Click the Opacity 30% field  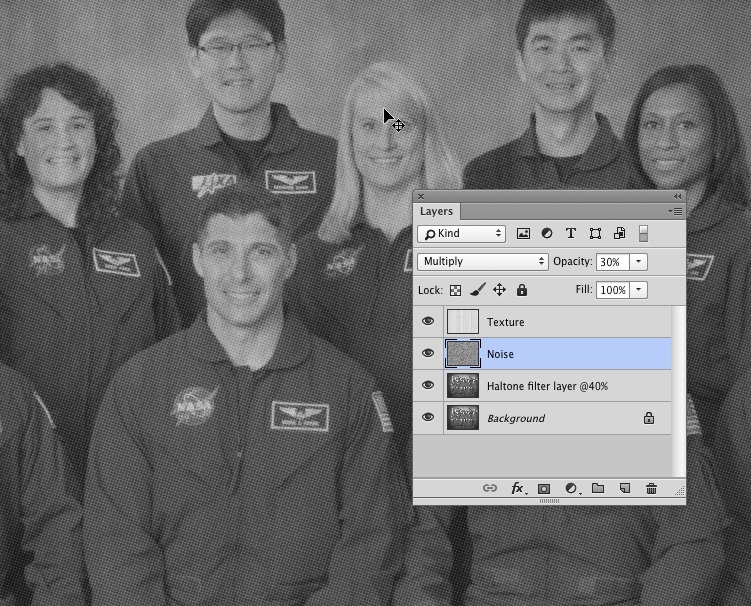[613, 262]
